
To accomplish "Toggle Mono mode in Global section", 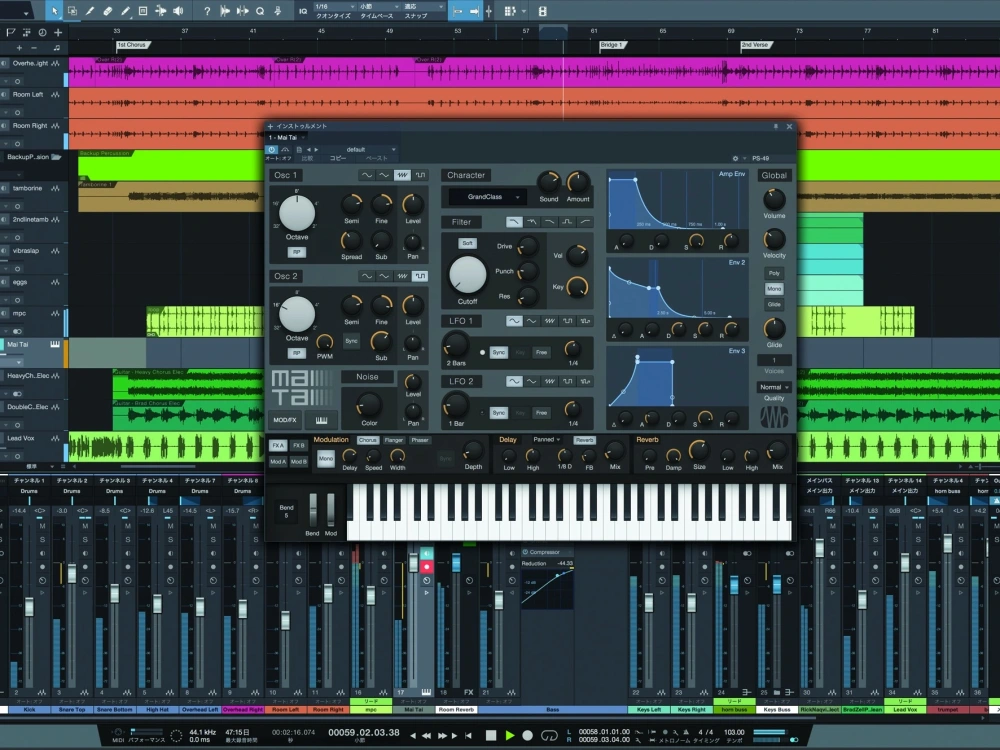I will point(774,289).
